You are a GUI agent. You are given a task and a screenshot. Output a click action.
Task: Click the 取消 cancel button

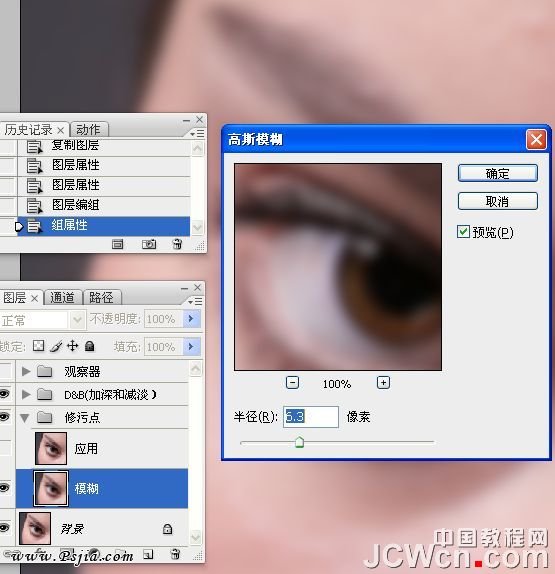[x=498, y=201]
